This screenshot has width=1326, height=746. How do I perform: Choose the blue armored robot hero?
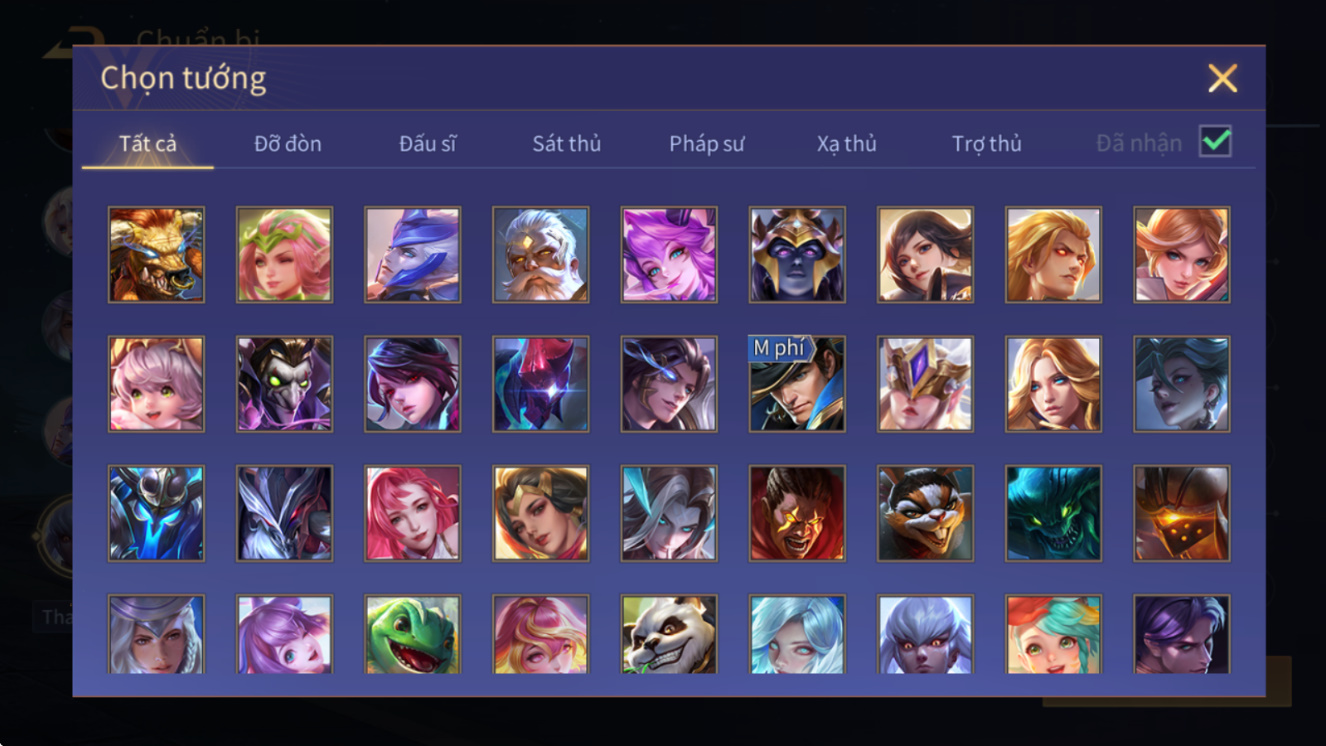click(156, 513)
